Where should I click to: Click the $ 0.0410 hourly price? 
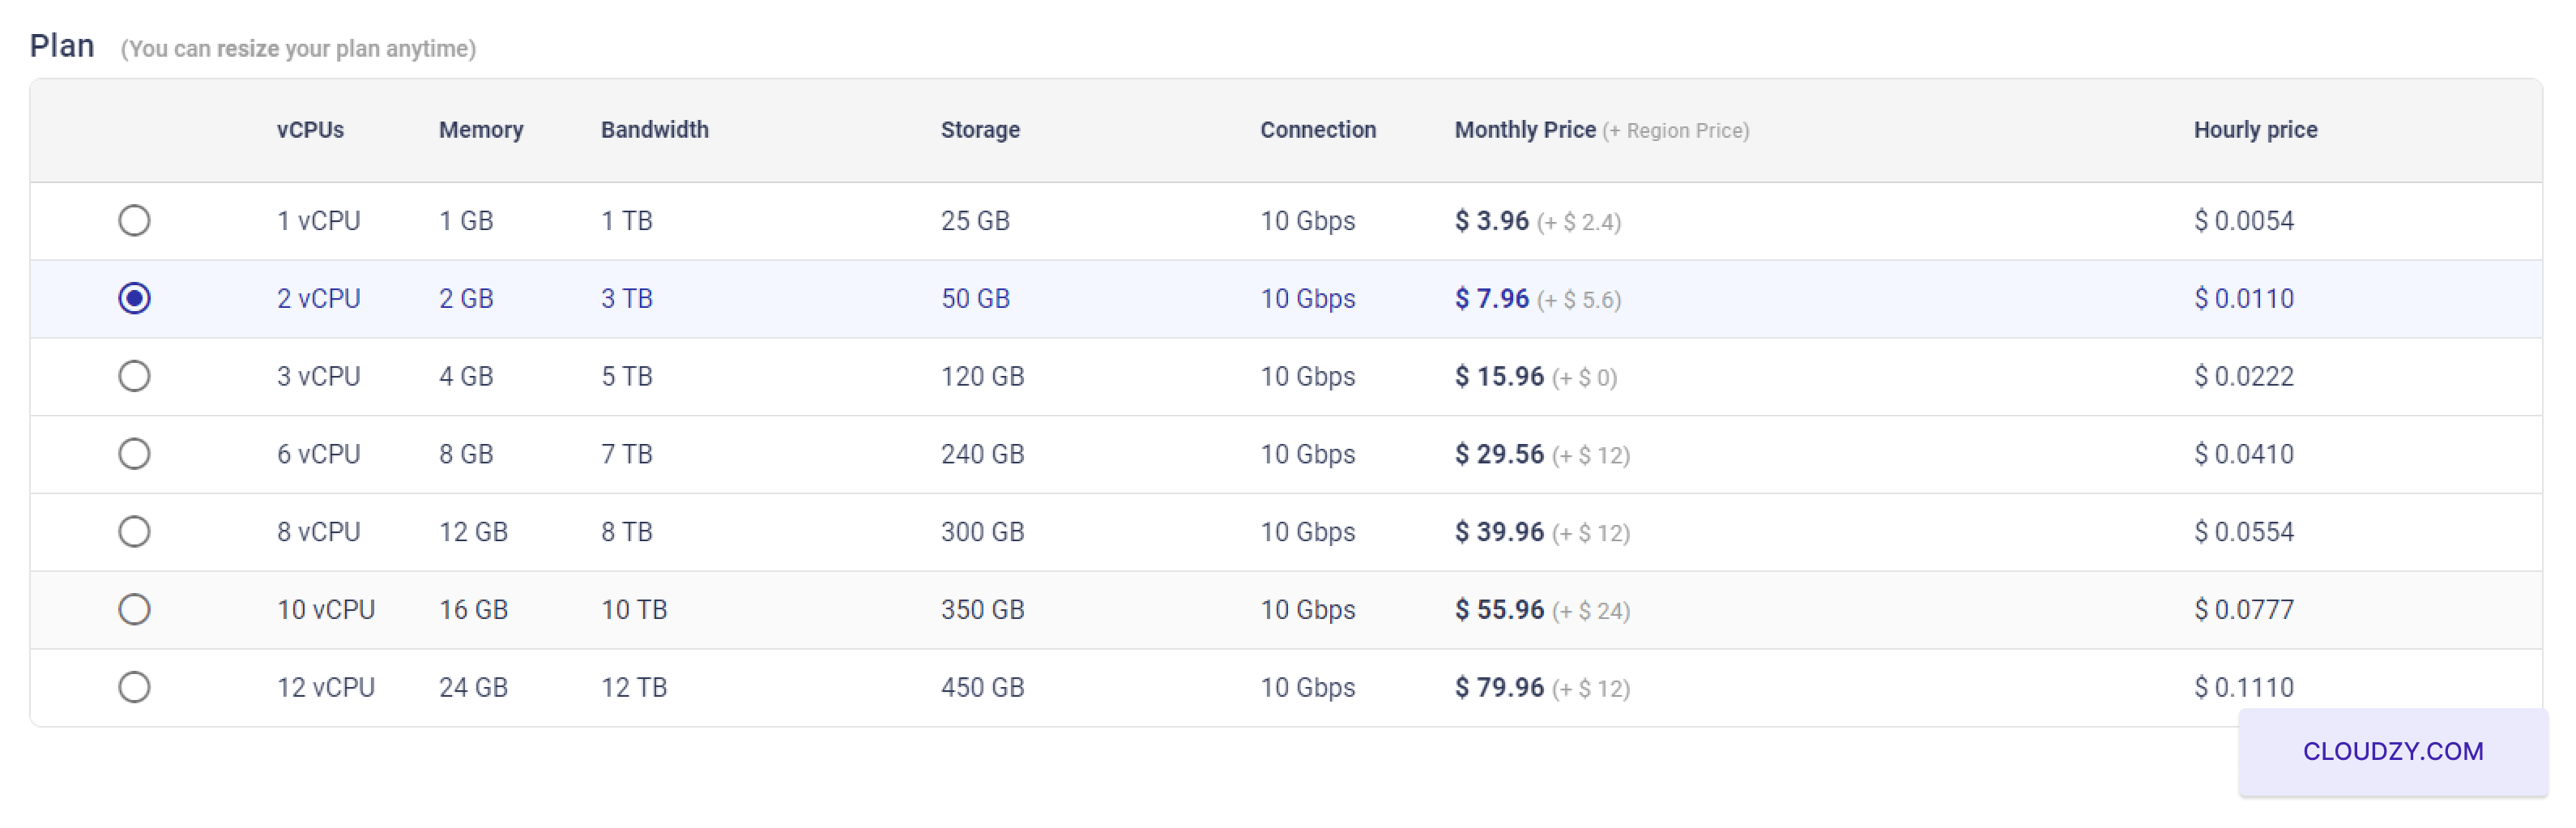click(x=2244, y=454)
